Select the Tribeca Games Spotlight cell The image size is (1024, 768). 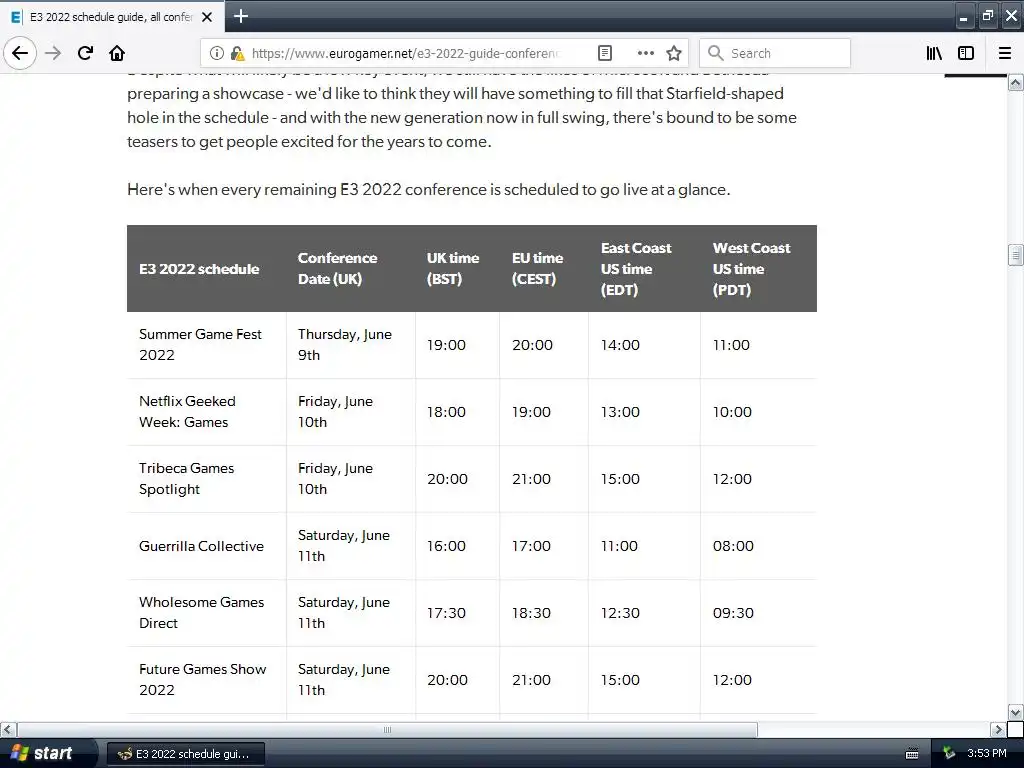pos(206,479)
